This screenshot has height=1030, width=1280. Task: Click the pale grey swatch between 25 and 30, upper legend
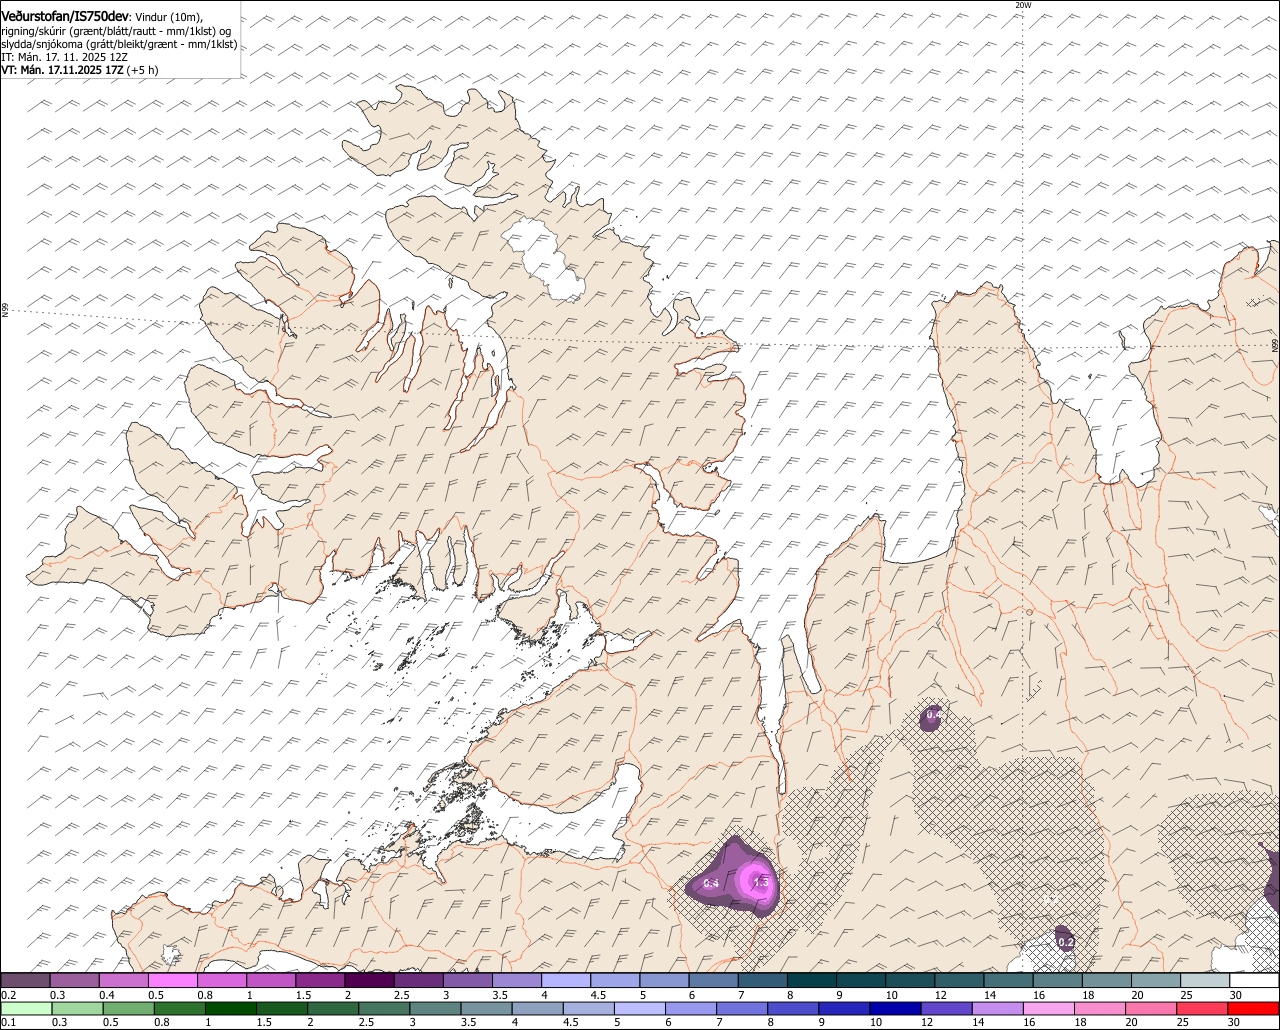point(1206,980)
